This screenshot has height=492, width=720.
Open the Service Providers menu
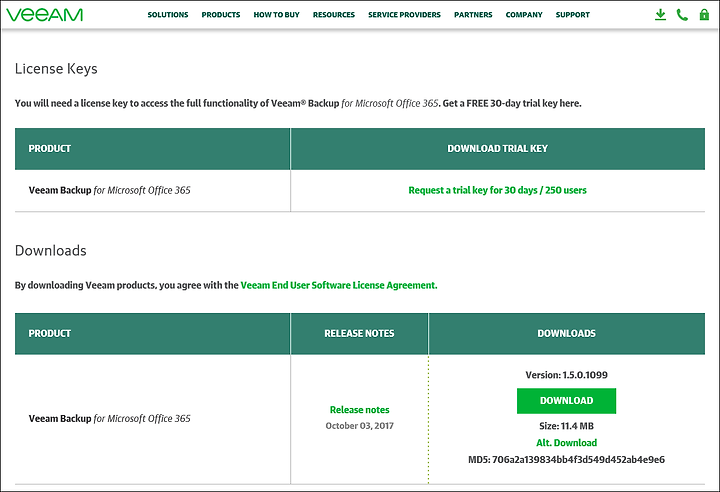(404, 15)
